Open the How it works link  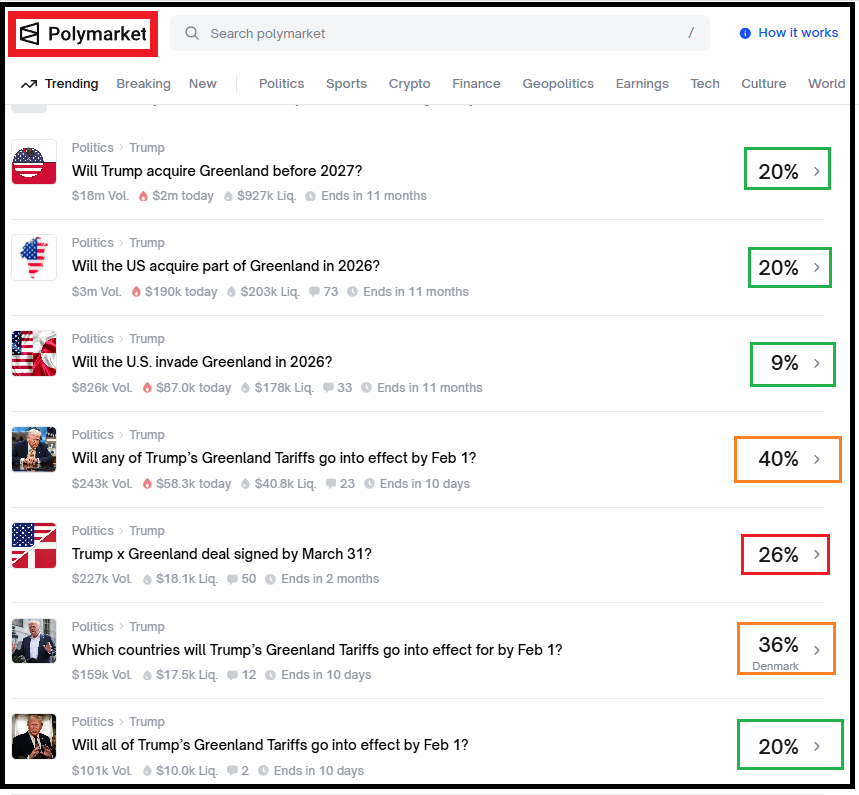click(x=798, y=33)
